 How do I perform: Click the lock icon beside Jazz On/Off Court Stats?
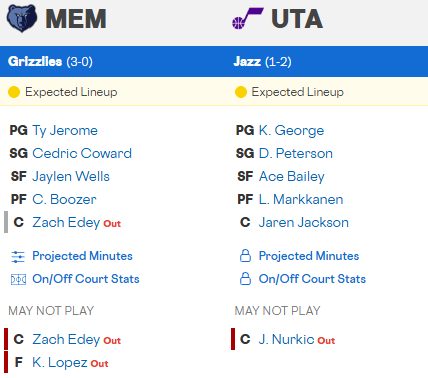[x=245, y=279]
